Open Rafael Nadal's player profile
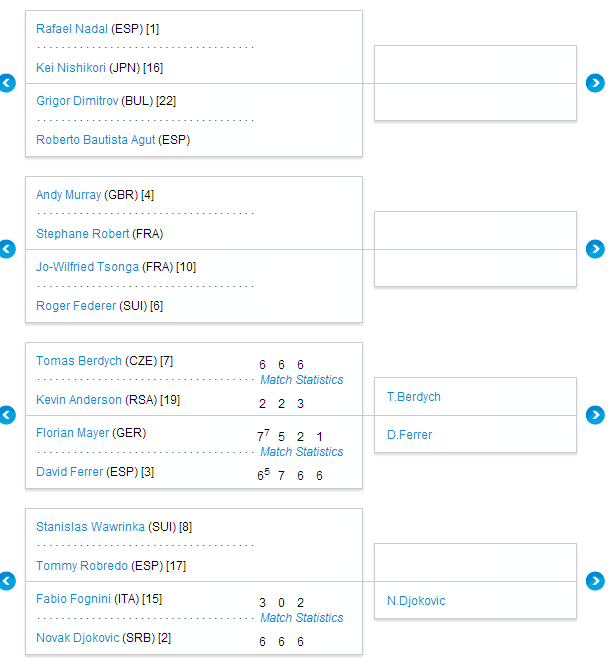 72,29
